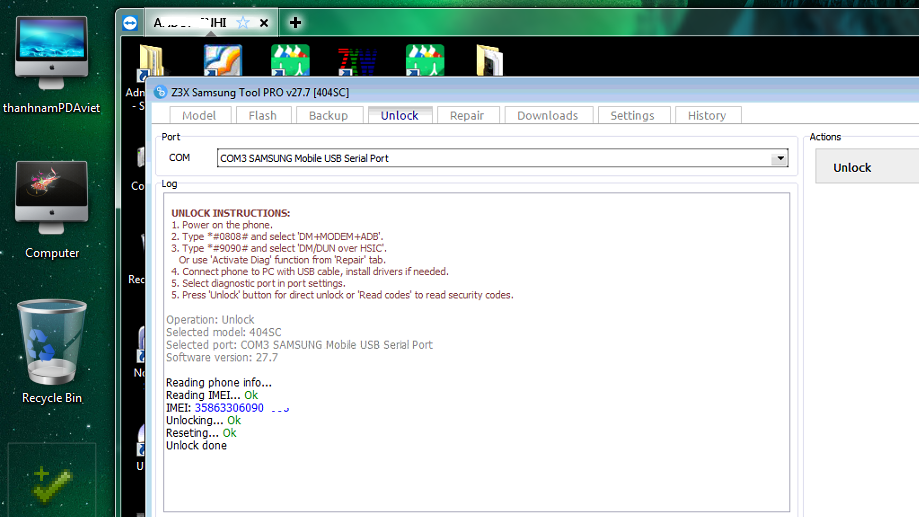The image size is (919, 517).
Task: Open the Recycle Bin icon
Action: coord(52,352)
